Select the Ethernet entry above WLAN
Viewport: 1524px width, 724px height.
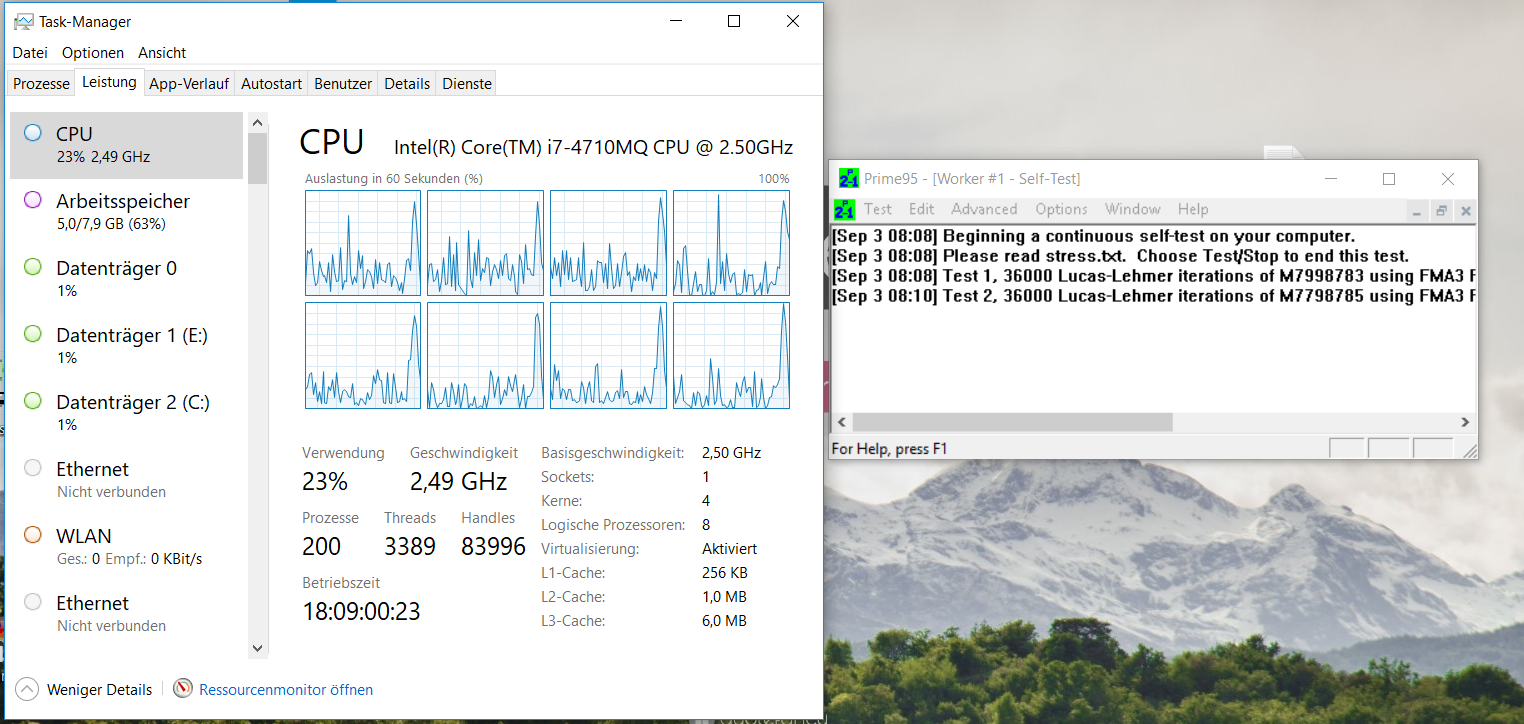(126, 480)
